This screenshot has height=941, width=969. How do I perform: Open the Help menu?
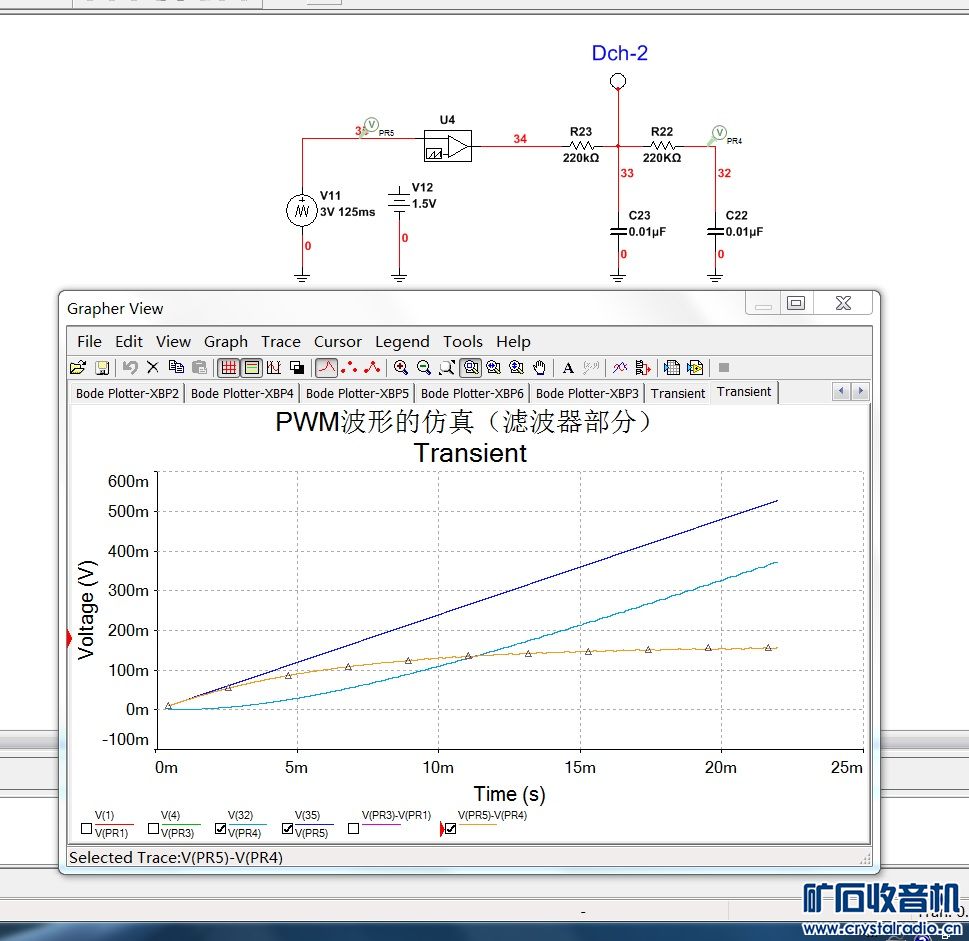pos(513,342)
